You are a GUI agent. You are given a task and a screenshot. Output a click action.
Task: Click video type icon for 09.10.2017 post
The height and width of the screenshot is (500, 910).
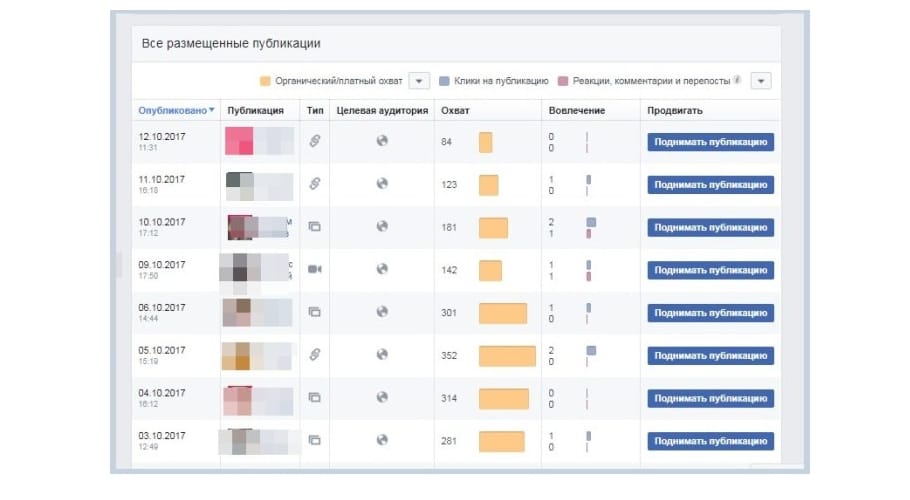pos(315,269)
